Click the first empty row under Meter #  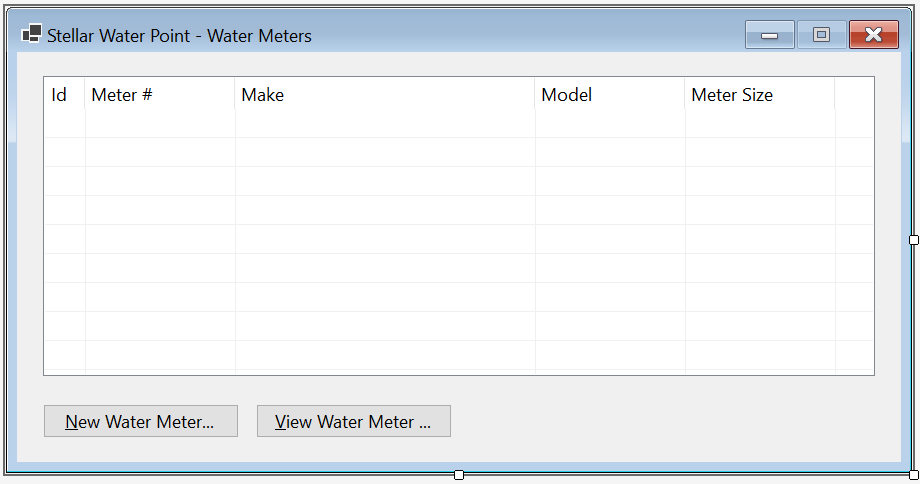point(160,124)
